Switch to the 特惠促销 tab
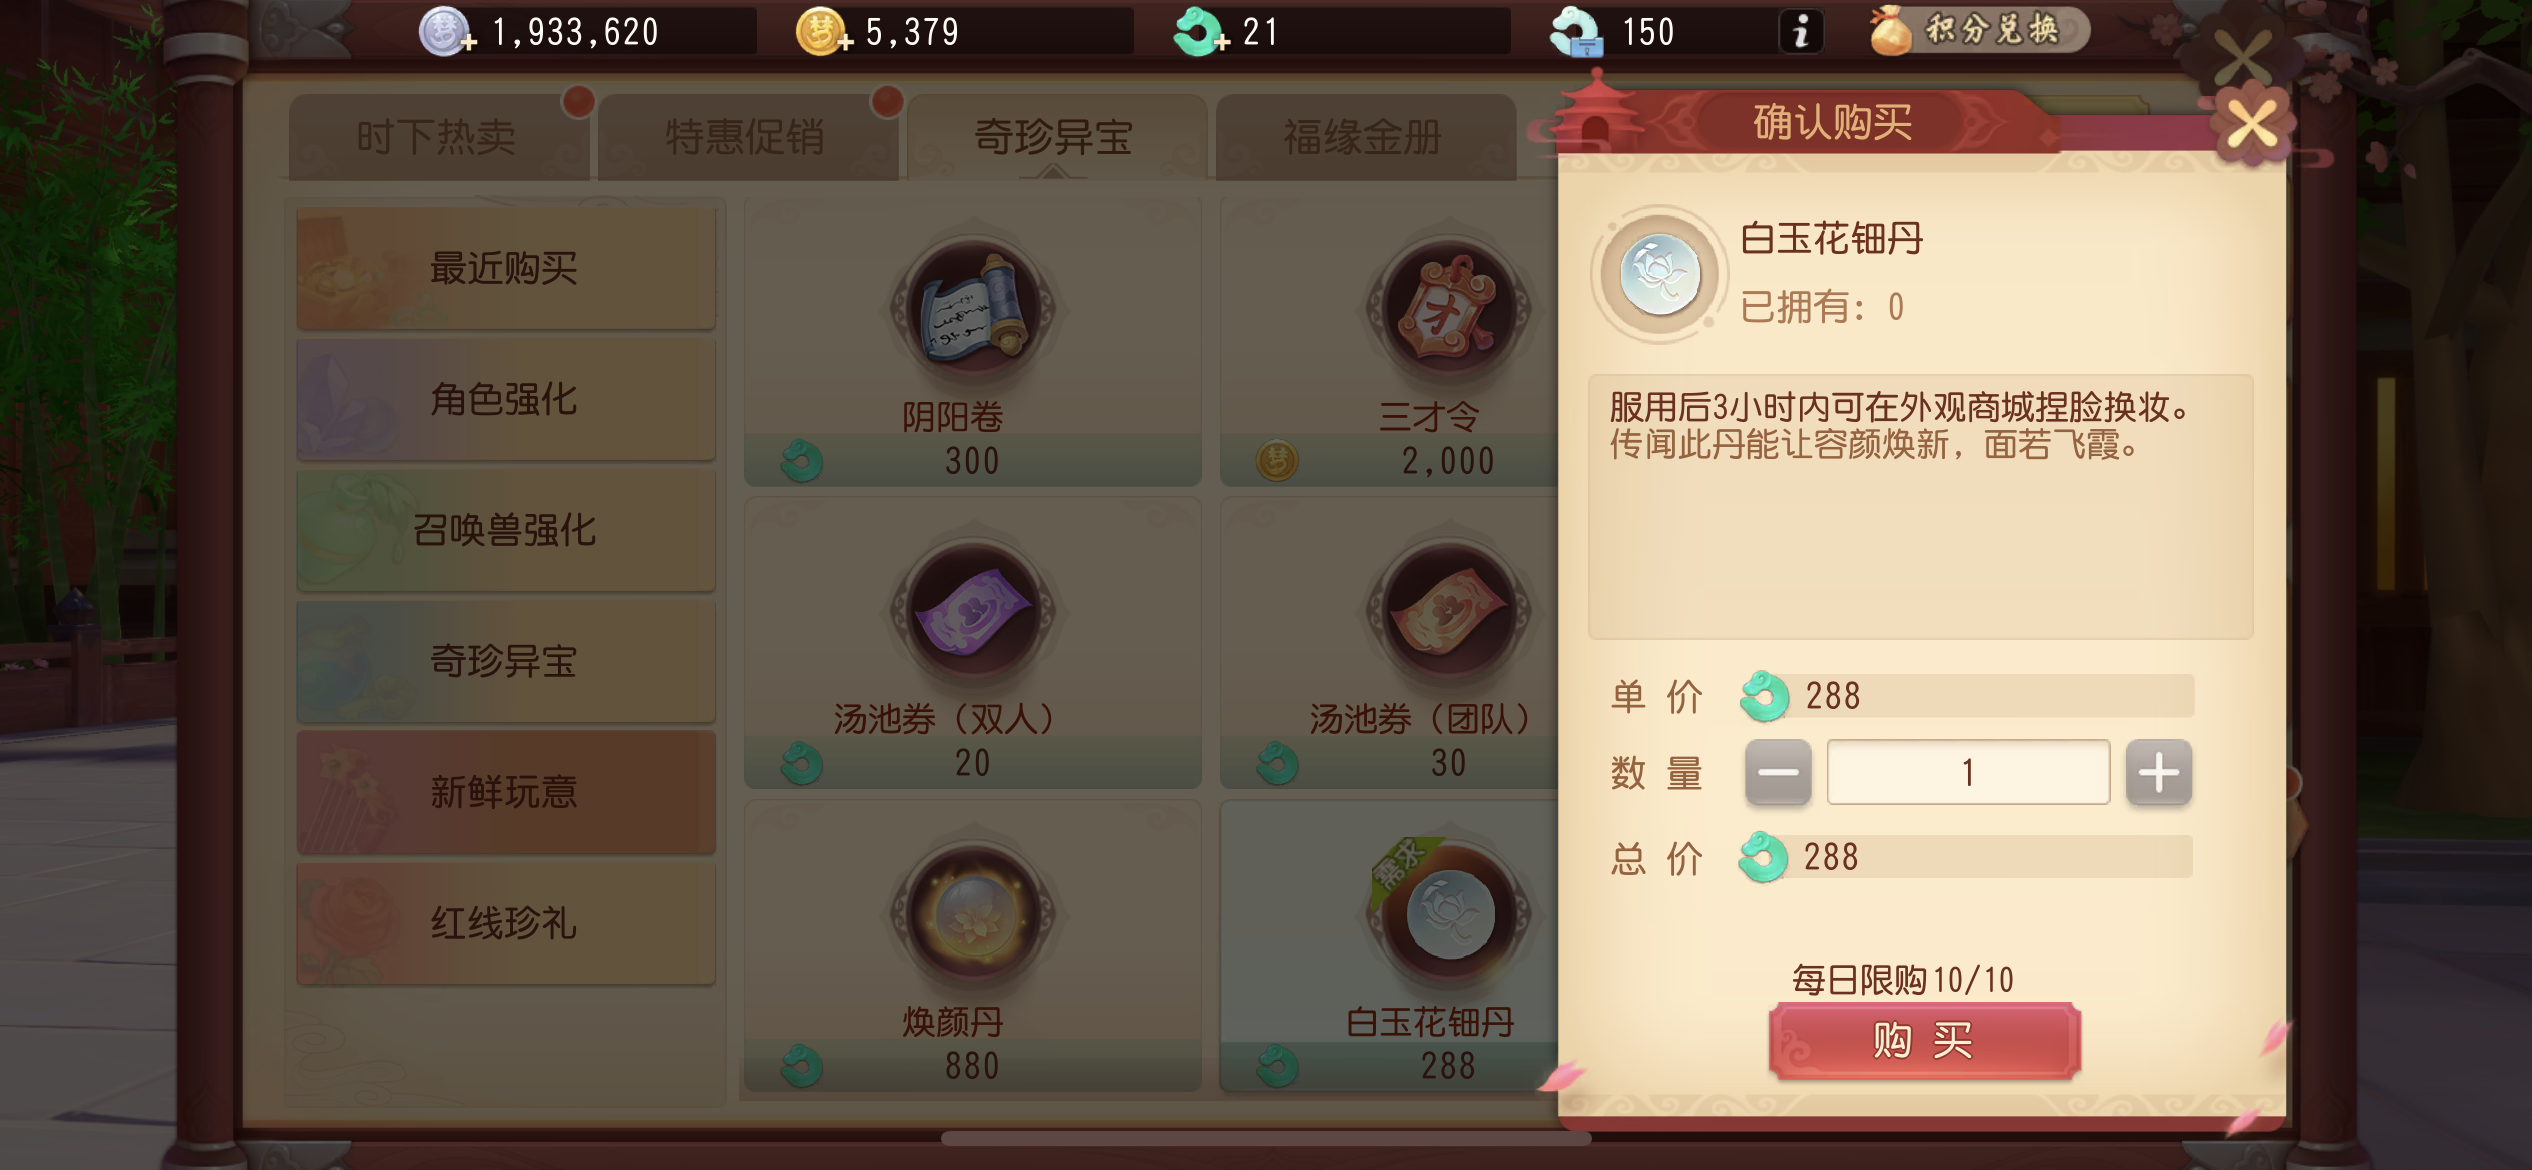The height and width of the screenshot is (1170, 2532). click(746, 137)
